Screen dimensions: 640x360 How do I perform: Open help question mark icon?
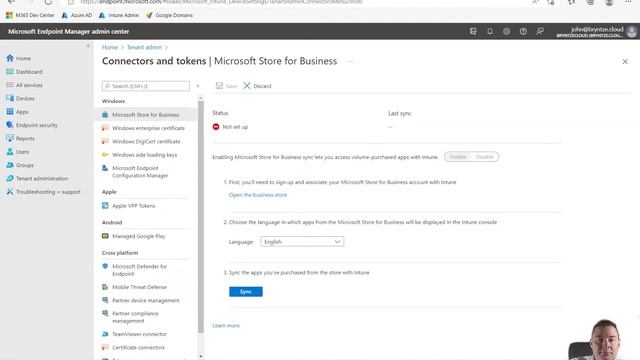[x=523, y=31]
